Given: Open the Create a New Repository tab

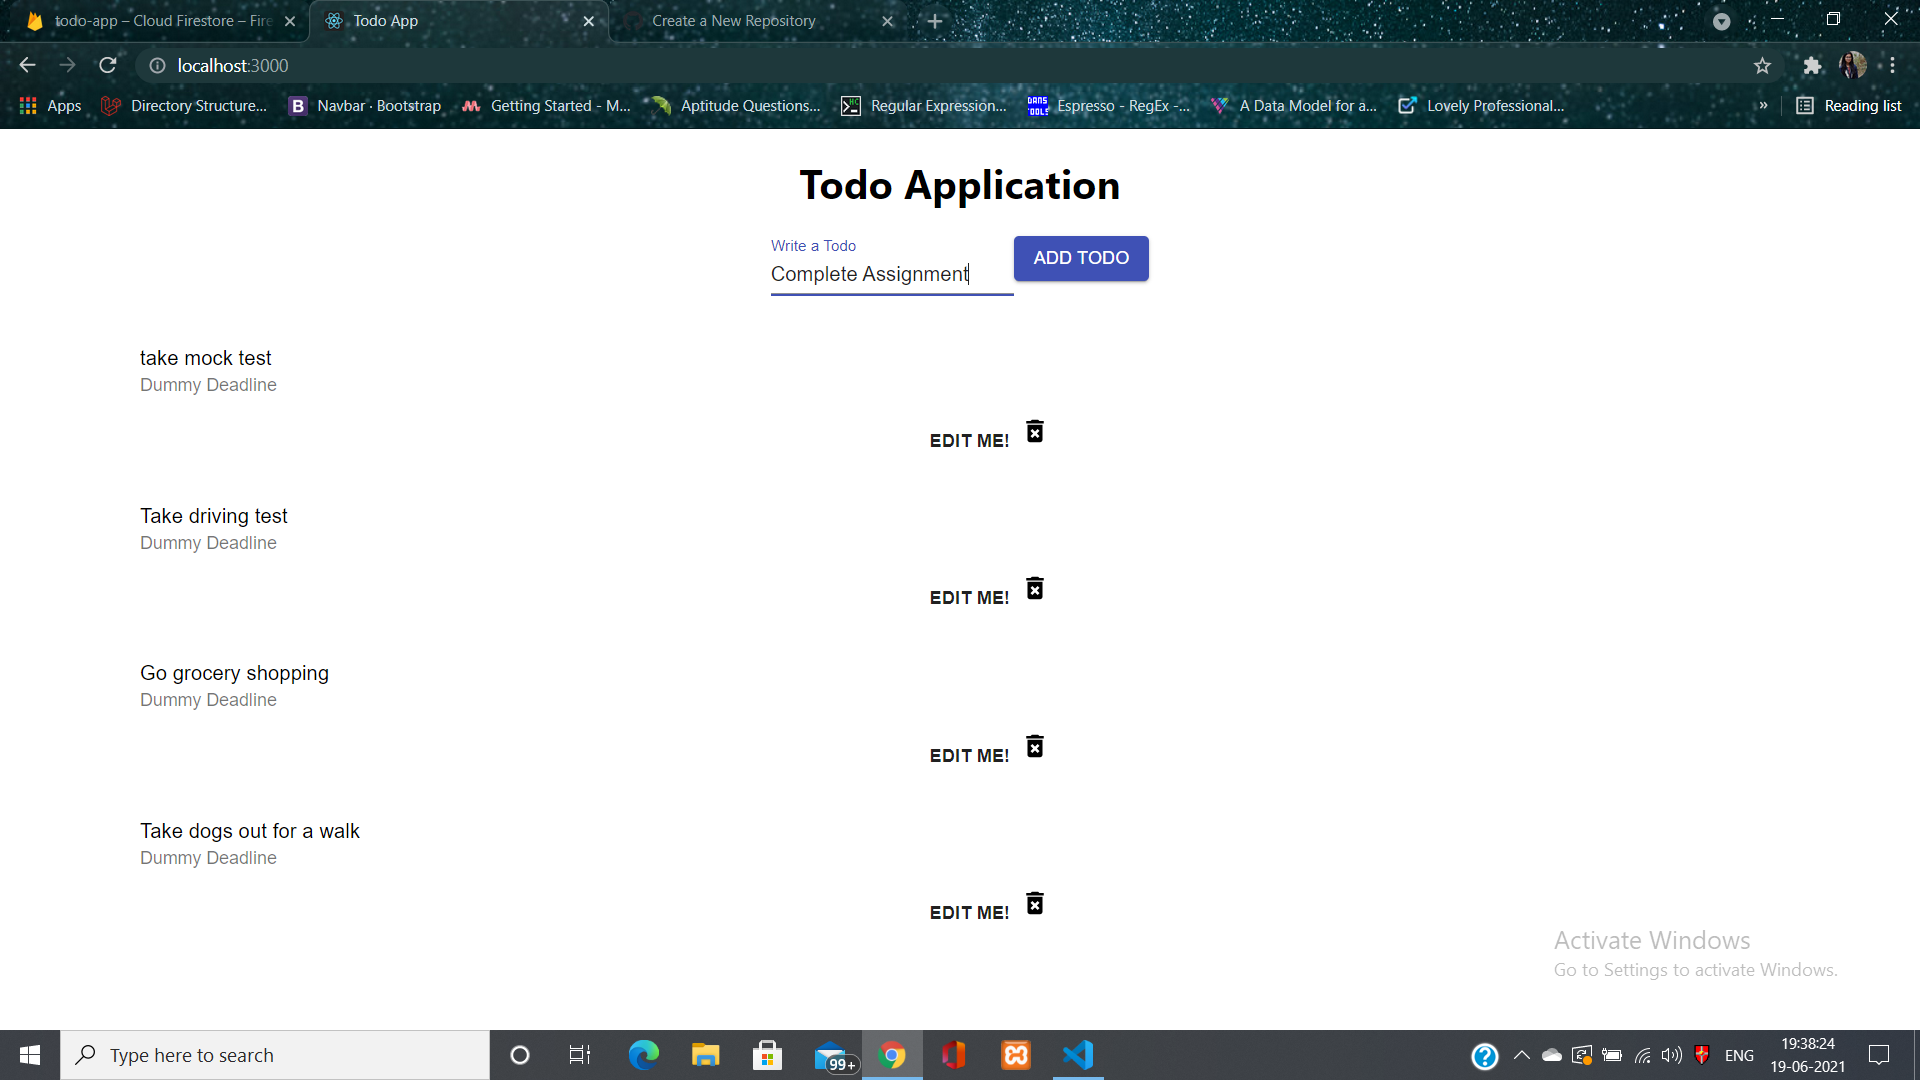Looking at the screenshot, I should tap(735, 21).
